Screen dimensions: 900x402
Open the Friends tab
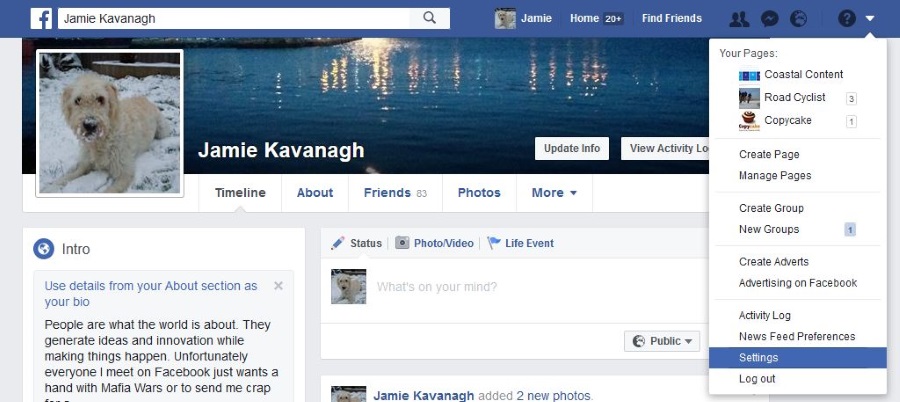[395, 193]
